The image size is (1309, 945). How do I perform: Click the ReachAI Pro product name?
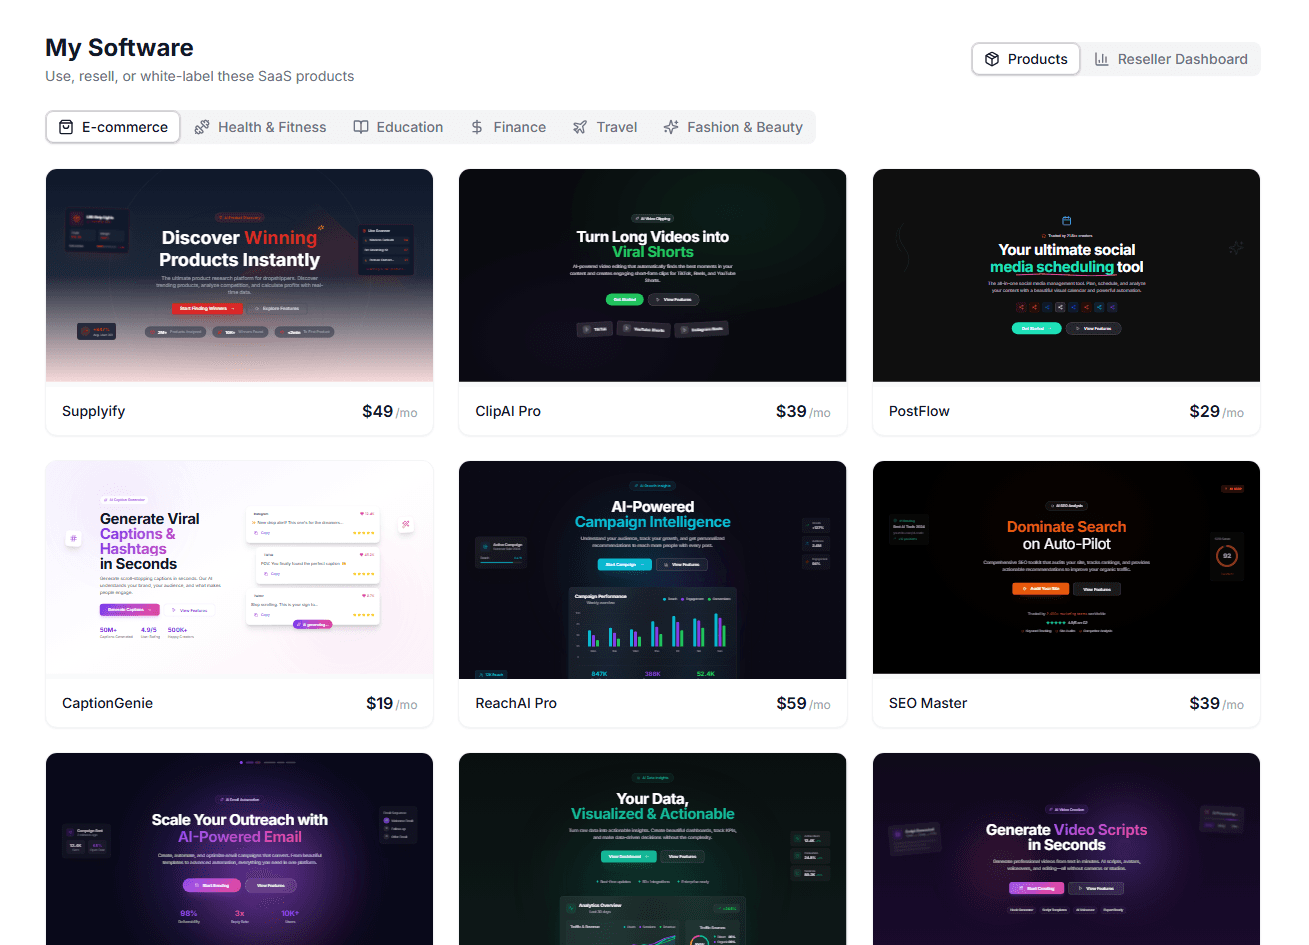516,703
